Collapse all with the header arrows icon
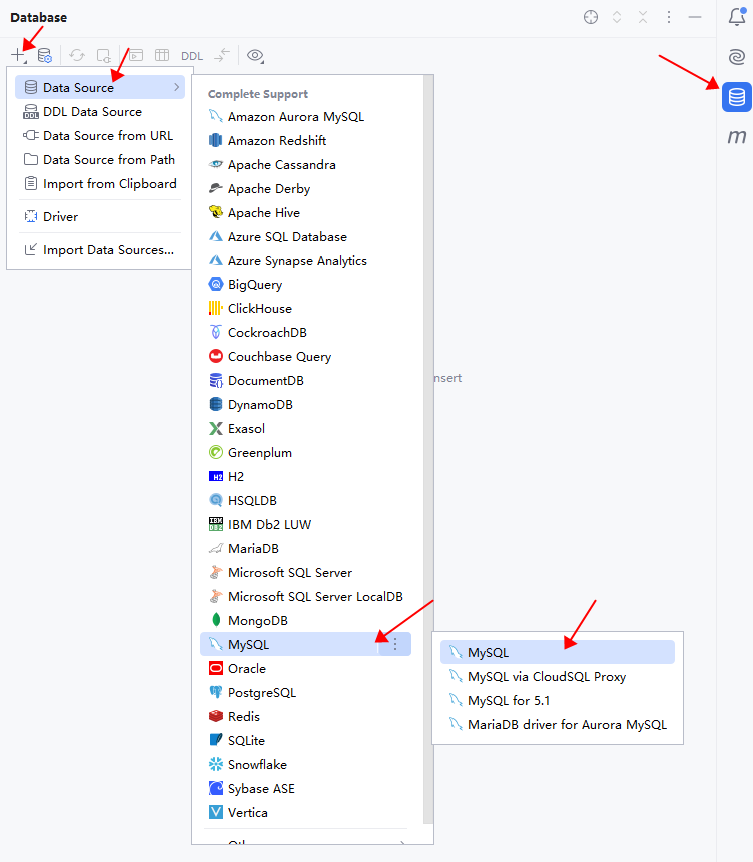Screen dimensions: 753x862 click(643, 17)
